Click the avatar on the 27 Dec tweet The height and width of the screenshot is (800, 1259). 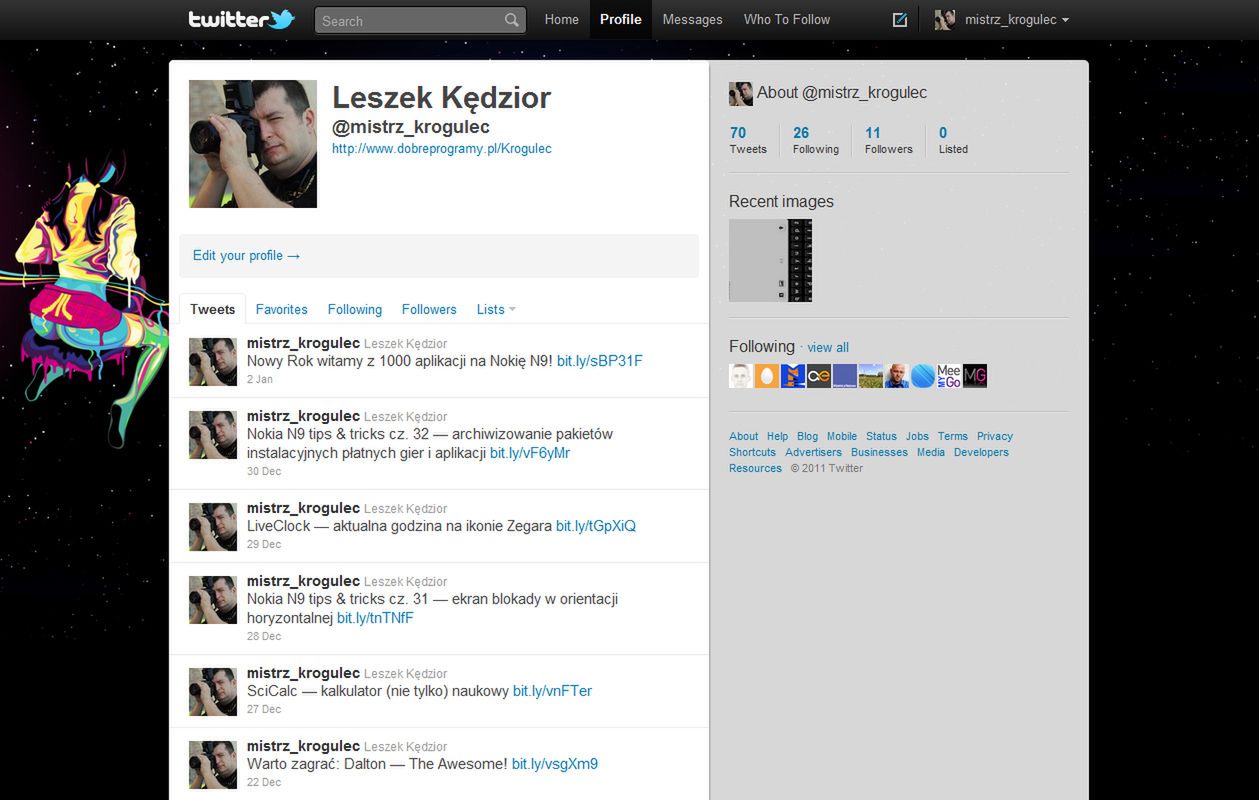coord(213,692)
